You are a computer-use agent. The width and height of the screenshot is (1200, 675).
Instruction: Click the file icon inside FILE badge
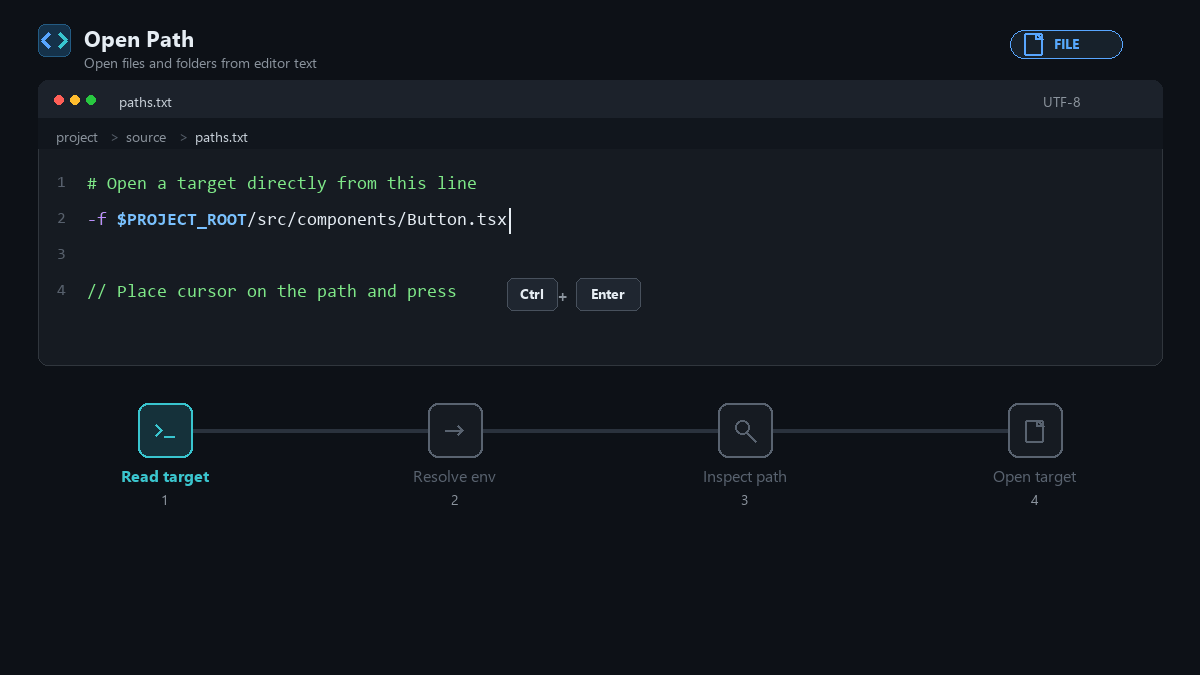click(1034, 44)
